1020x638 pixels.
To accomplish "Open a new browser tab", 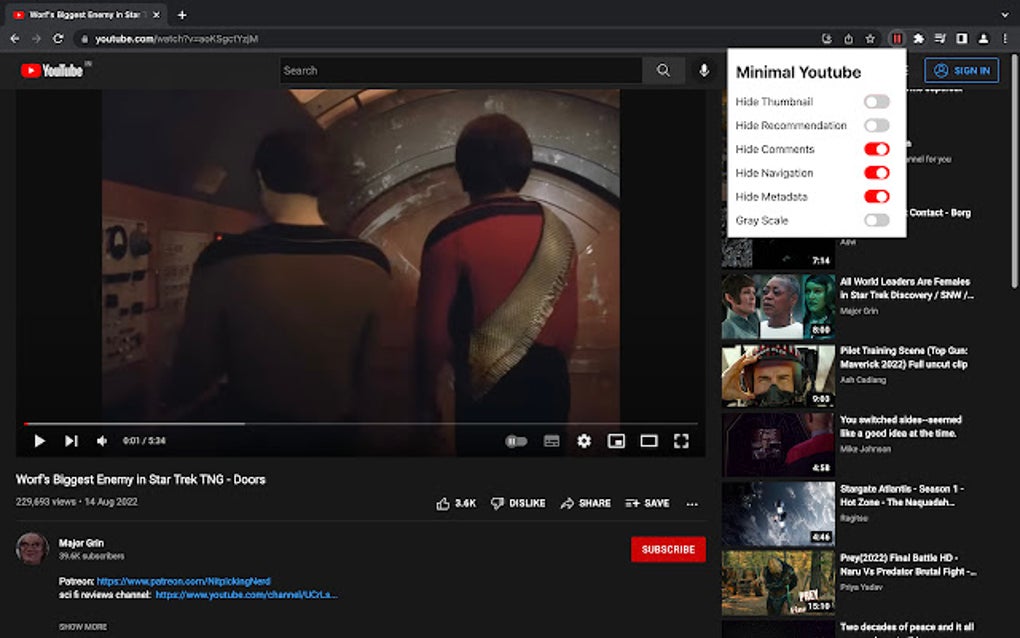I will pos(182,15).
